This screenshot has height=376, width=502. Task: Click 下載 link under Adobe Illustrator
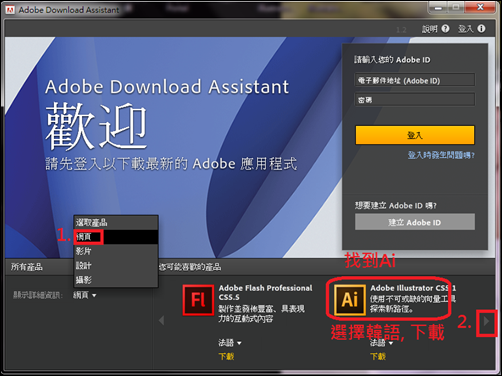[x=378, y=356]
